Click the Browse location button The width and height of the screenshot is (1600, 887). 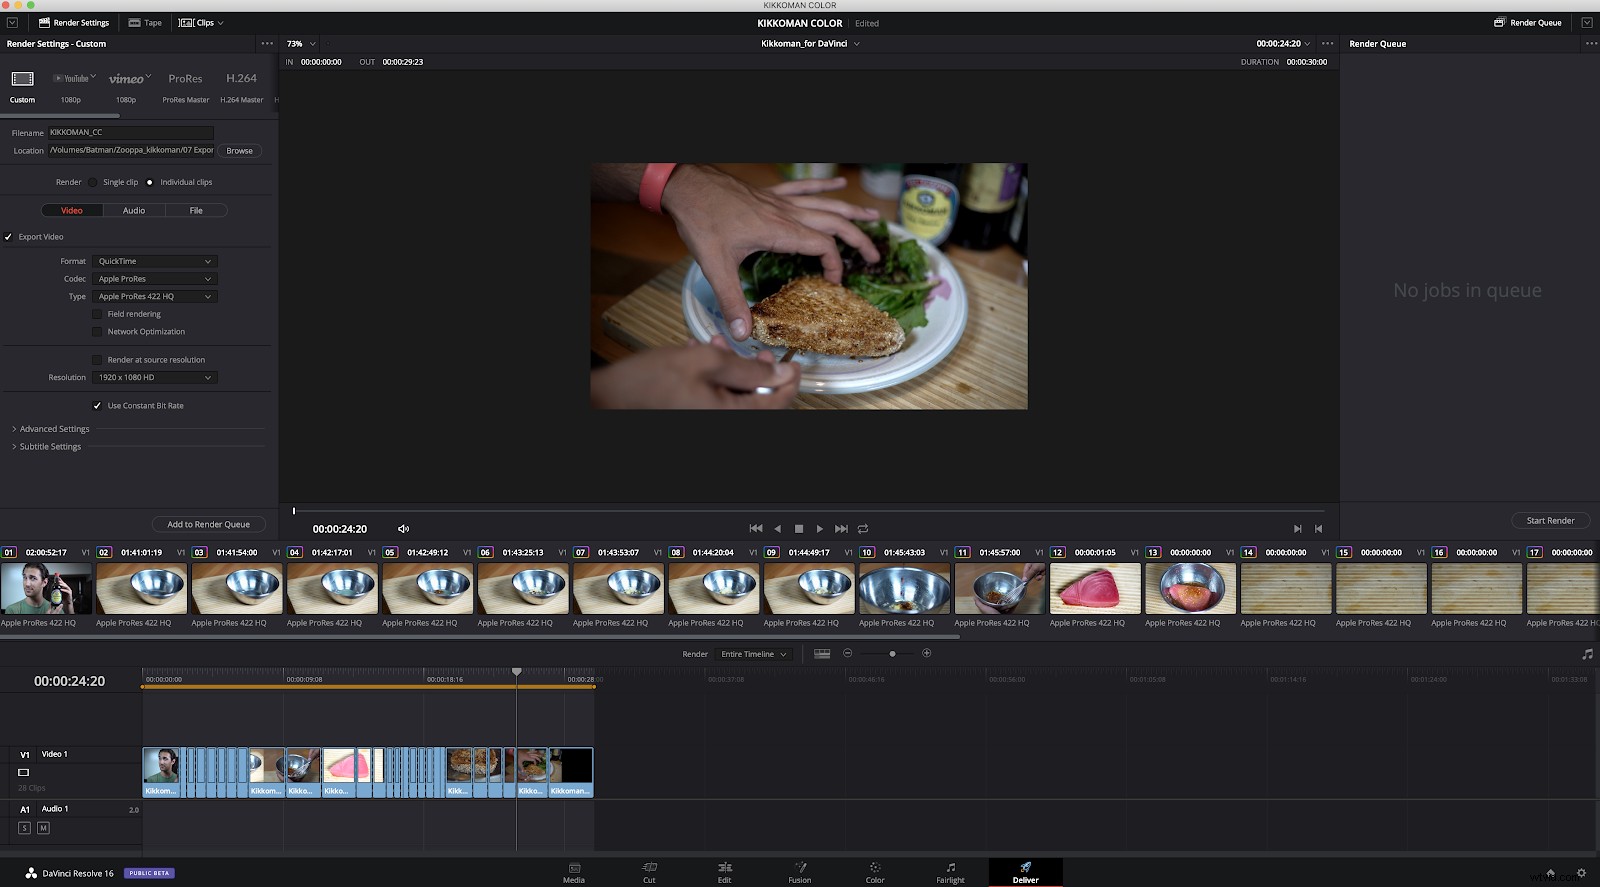point(240,151)
